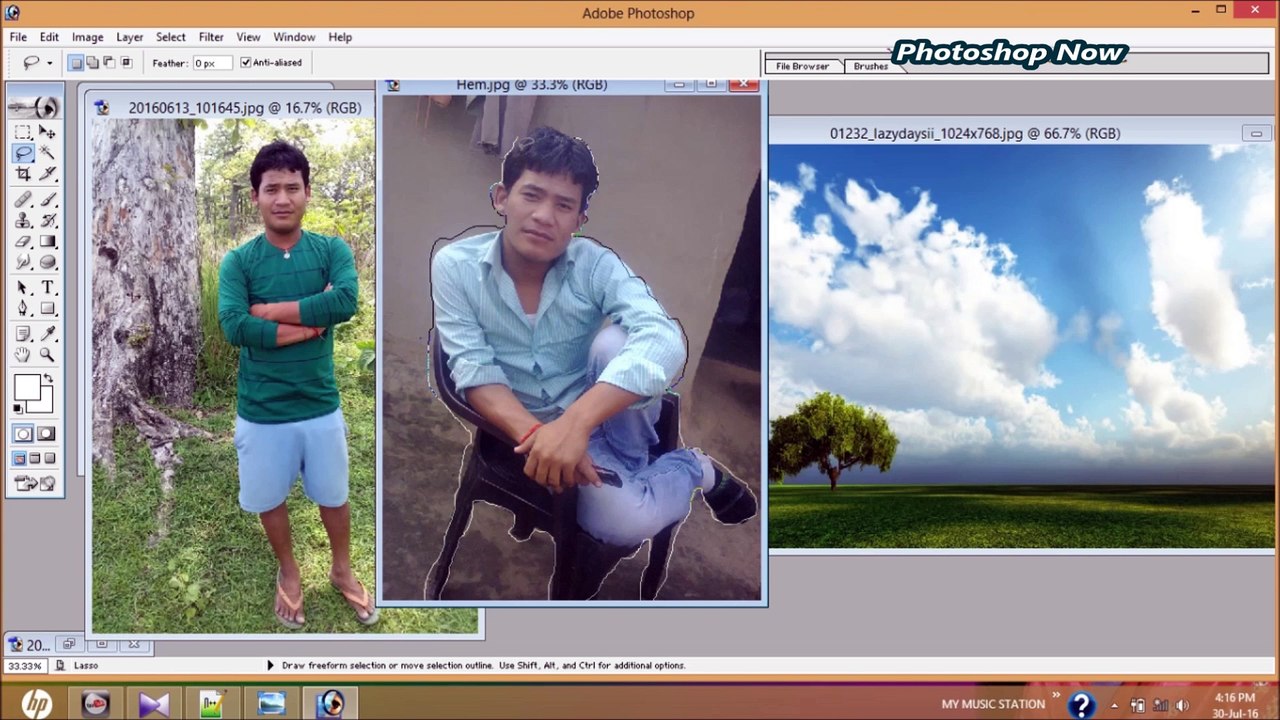Select the History Brush tool
The image size is (1280, 720).
pyautogui.click(x=47, y=221)
